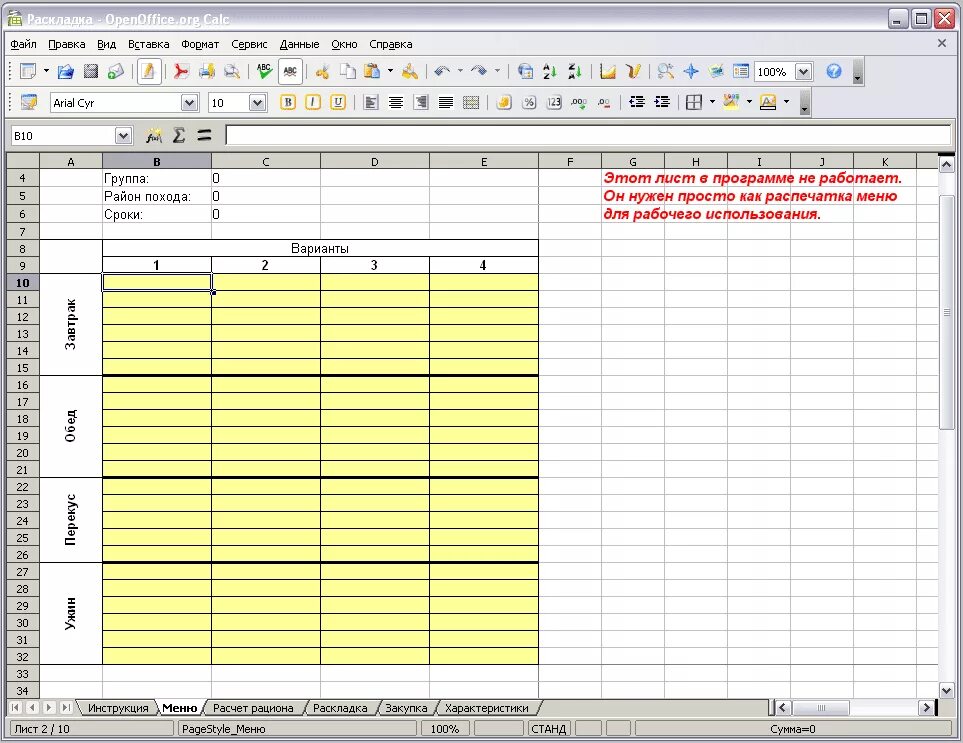This screenshot has width=963, height=743.
Task: Print the file directly icon
Action: [x=207, y=71]
